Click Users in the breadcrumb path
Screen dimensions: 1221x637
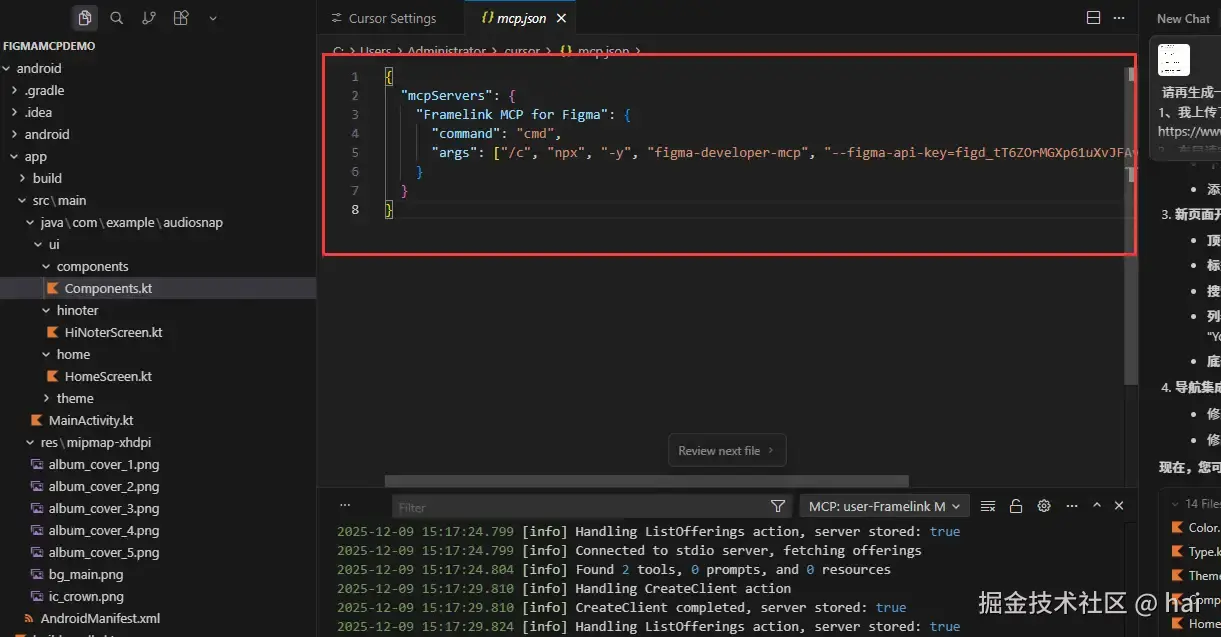[376, 51]
